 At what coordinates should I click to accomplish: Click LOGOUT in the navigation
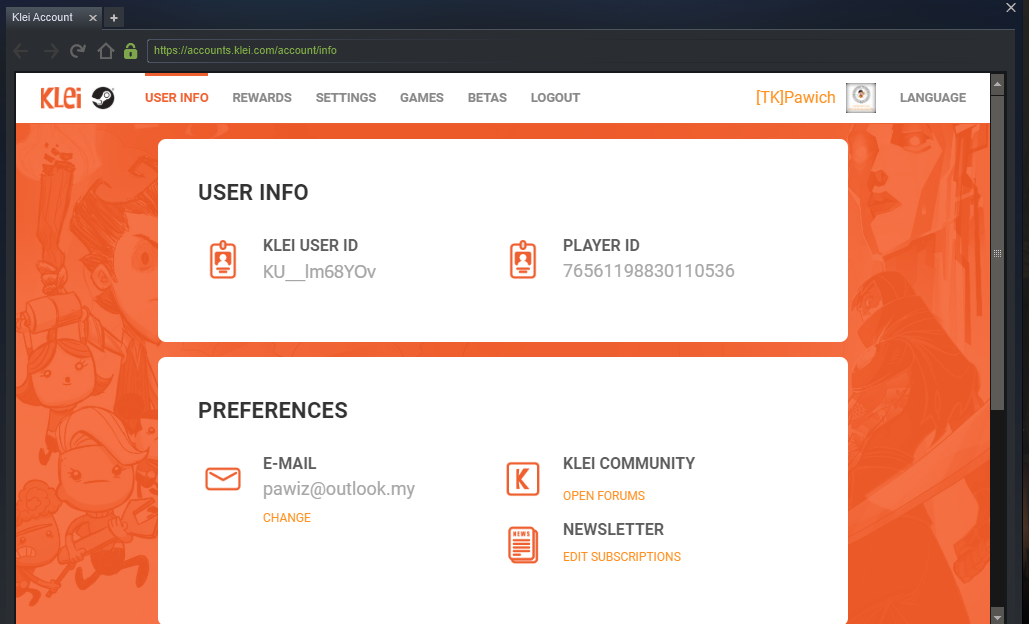555,98
